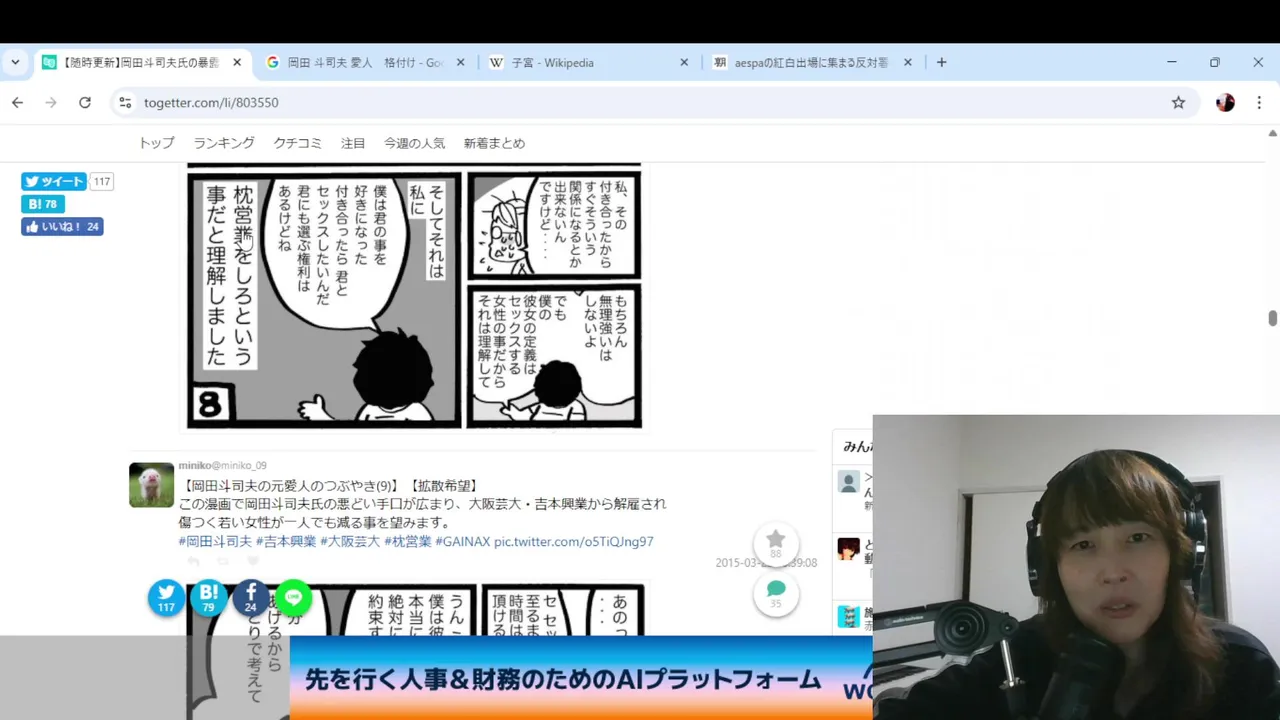Open the 今週の人気 navigation item
The height and width of the screenshot is (720, 1280).
[414, 143]
